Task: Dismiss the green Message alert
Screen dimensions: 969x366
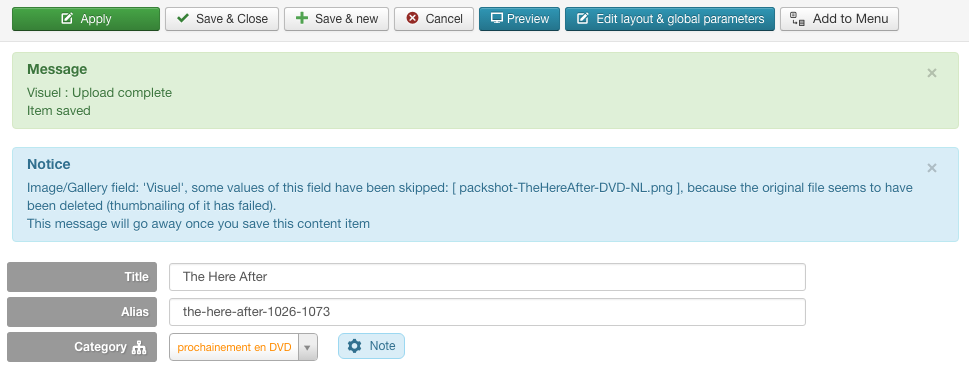Action: [932, 73]
